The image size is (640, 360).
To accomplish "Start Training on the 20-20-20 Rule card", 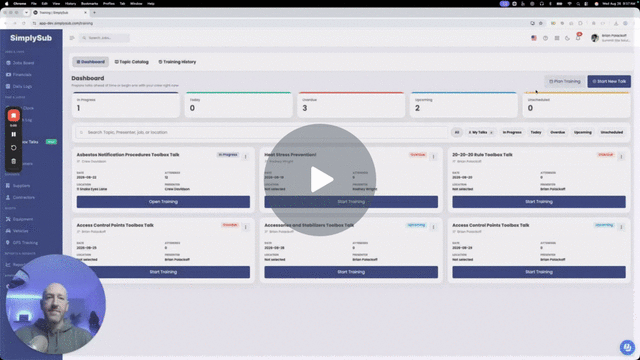I will 539,202.
